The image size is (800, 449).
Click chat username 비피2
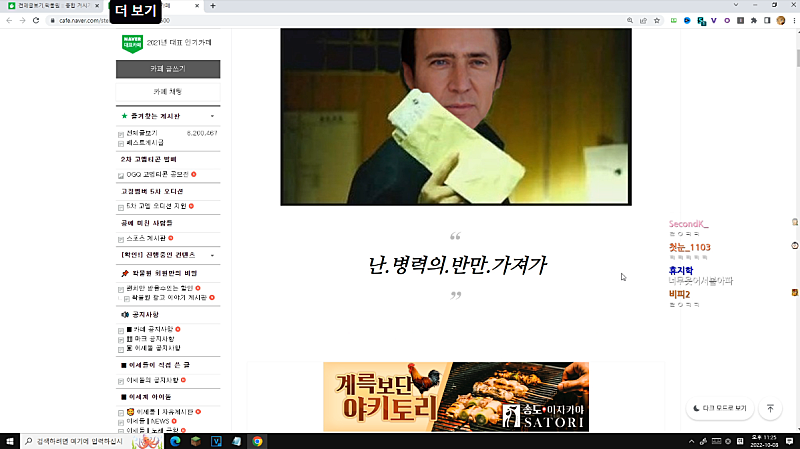(x=679, y=294)
